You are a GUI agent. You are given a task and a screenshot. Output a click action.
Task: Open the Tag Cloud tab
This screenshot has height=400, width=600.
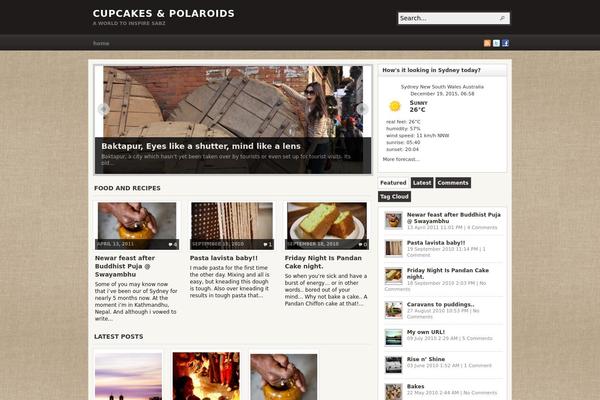click(395, 197)
